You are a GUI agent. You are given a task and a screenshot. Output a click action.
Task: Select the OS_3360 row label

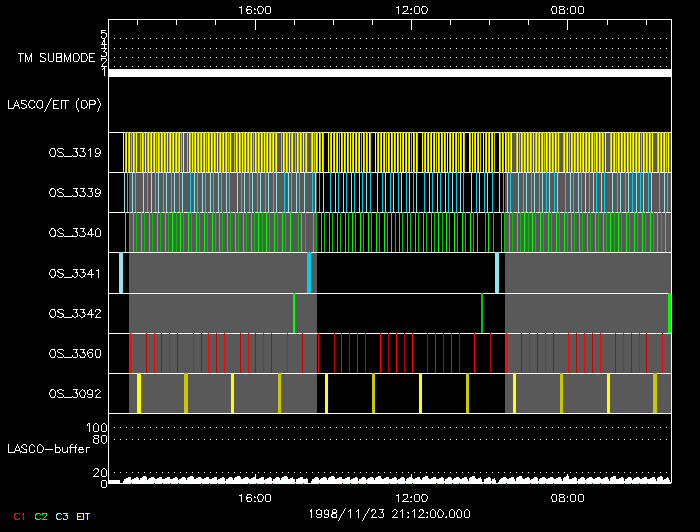tap(75, 353)
